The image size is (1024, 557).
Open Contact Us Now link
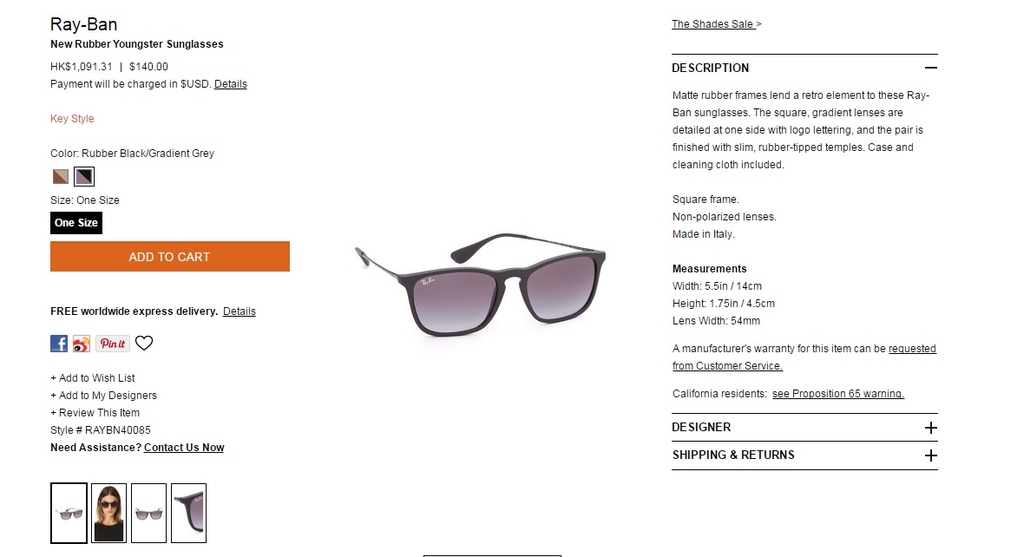click(184, 448)
